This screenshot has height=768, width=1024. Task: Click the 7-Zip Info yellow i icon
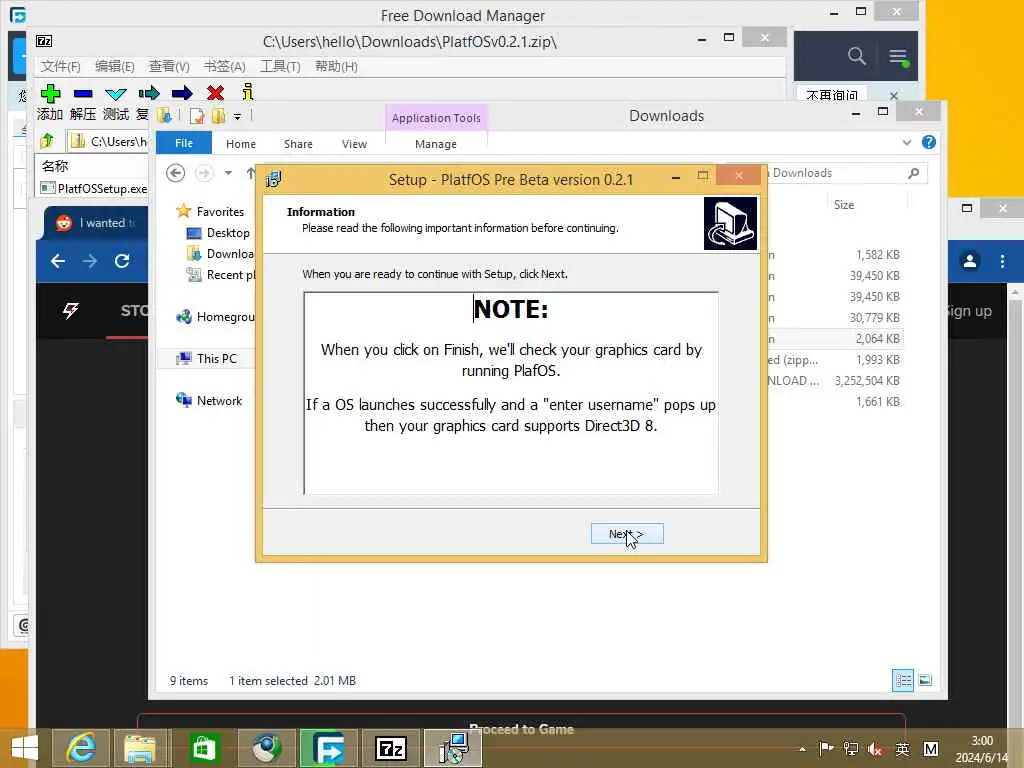[248, 92]
